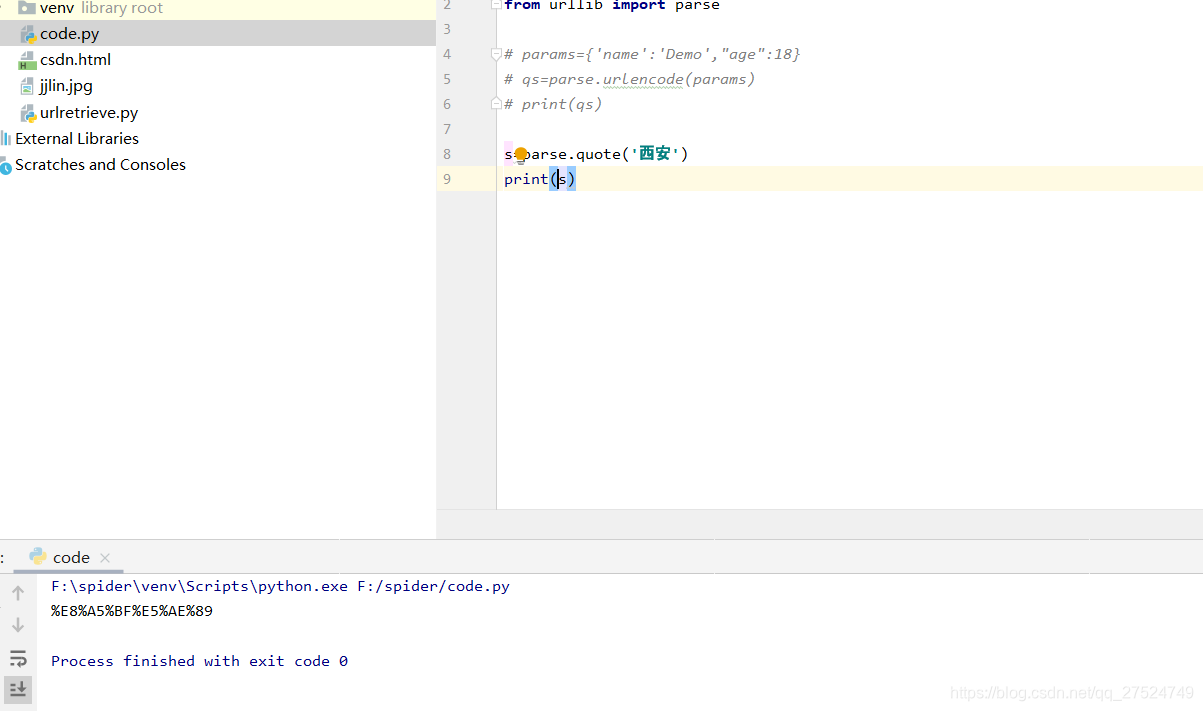Click the Down the Stack Trace arrow icon
Image resolution: width=1203 pixels, height=711 pixels.
point(18,624)
